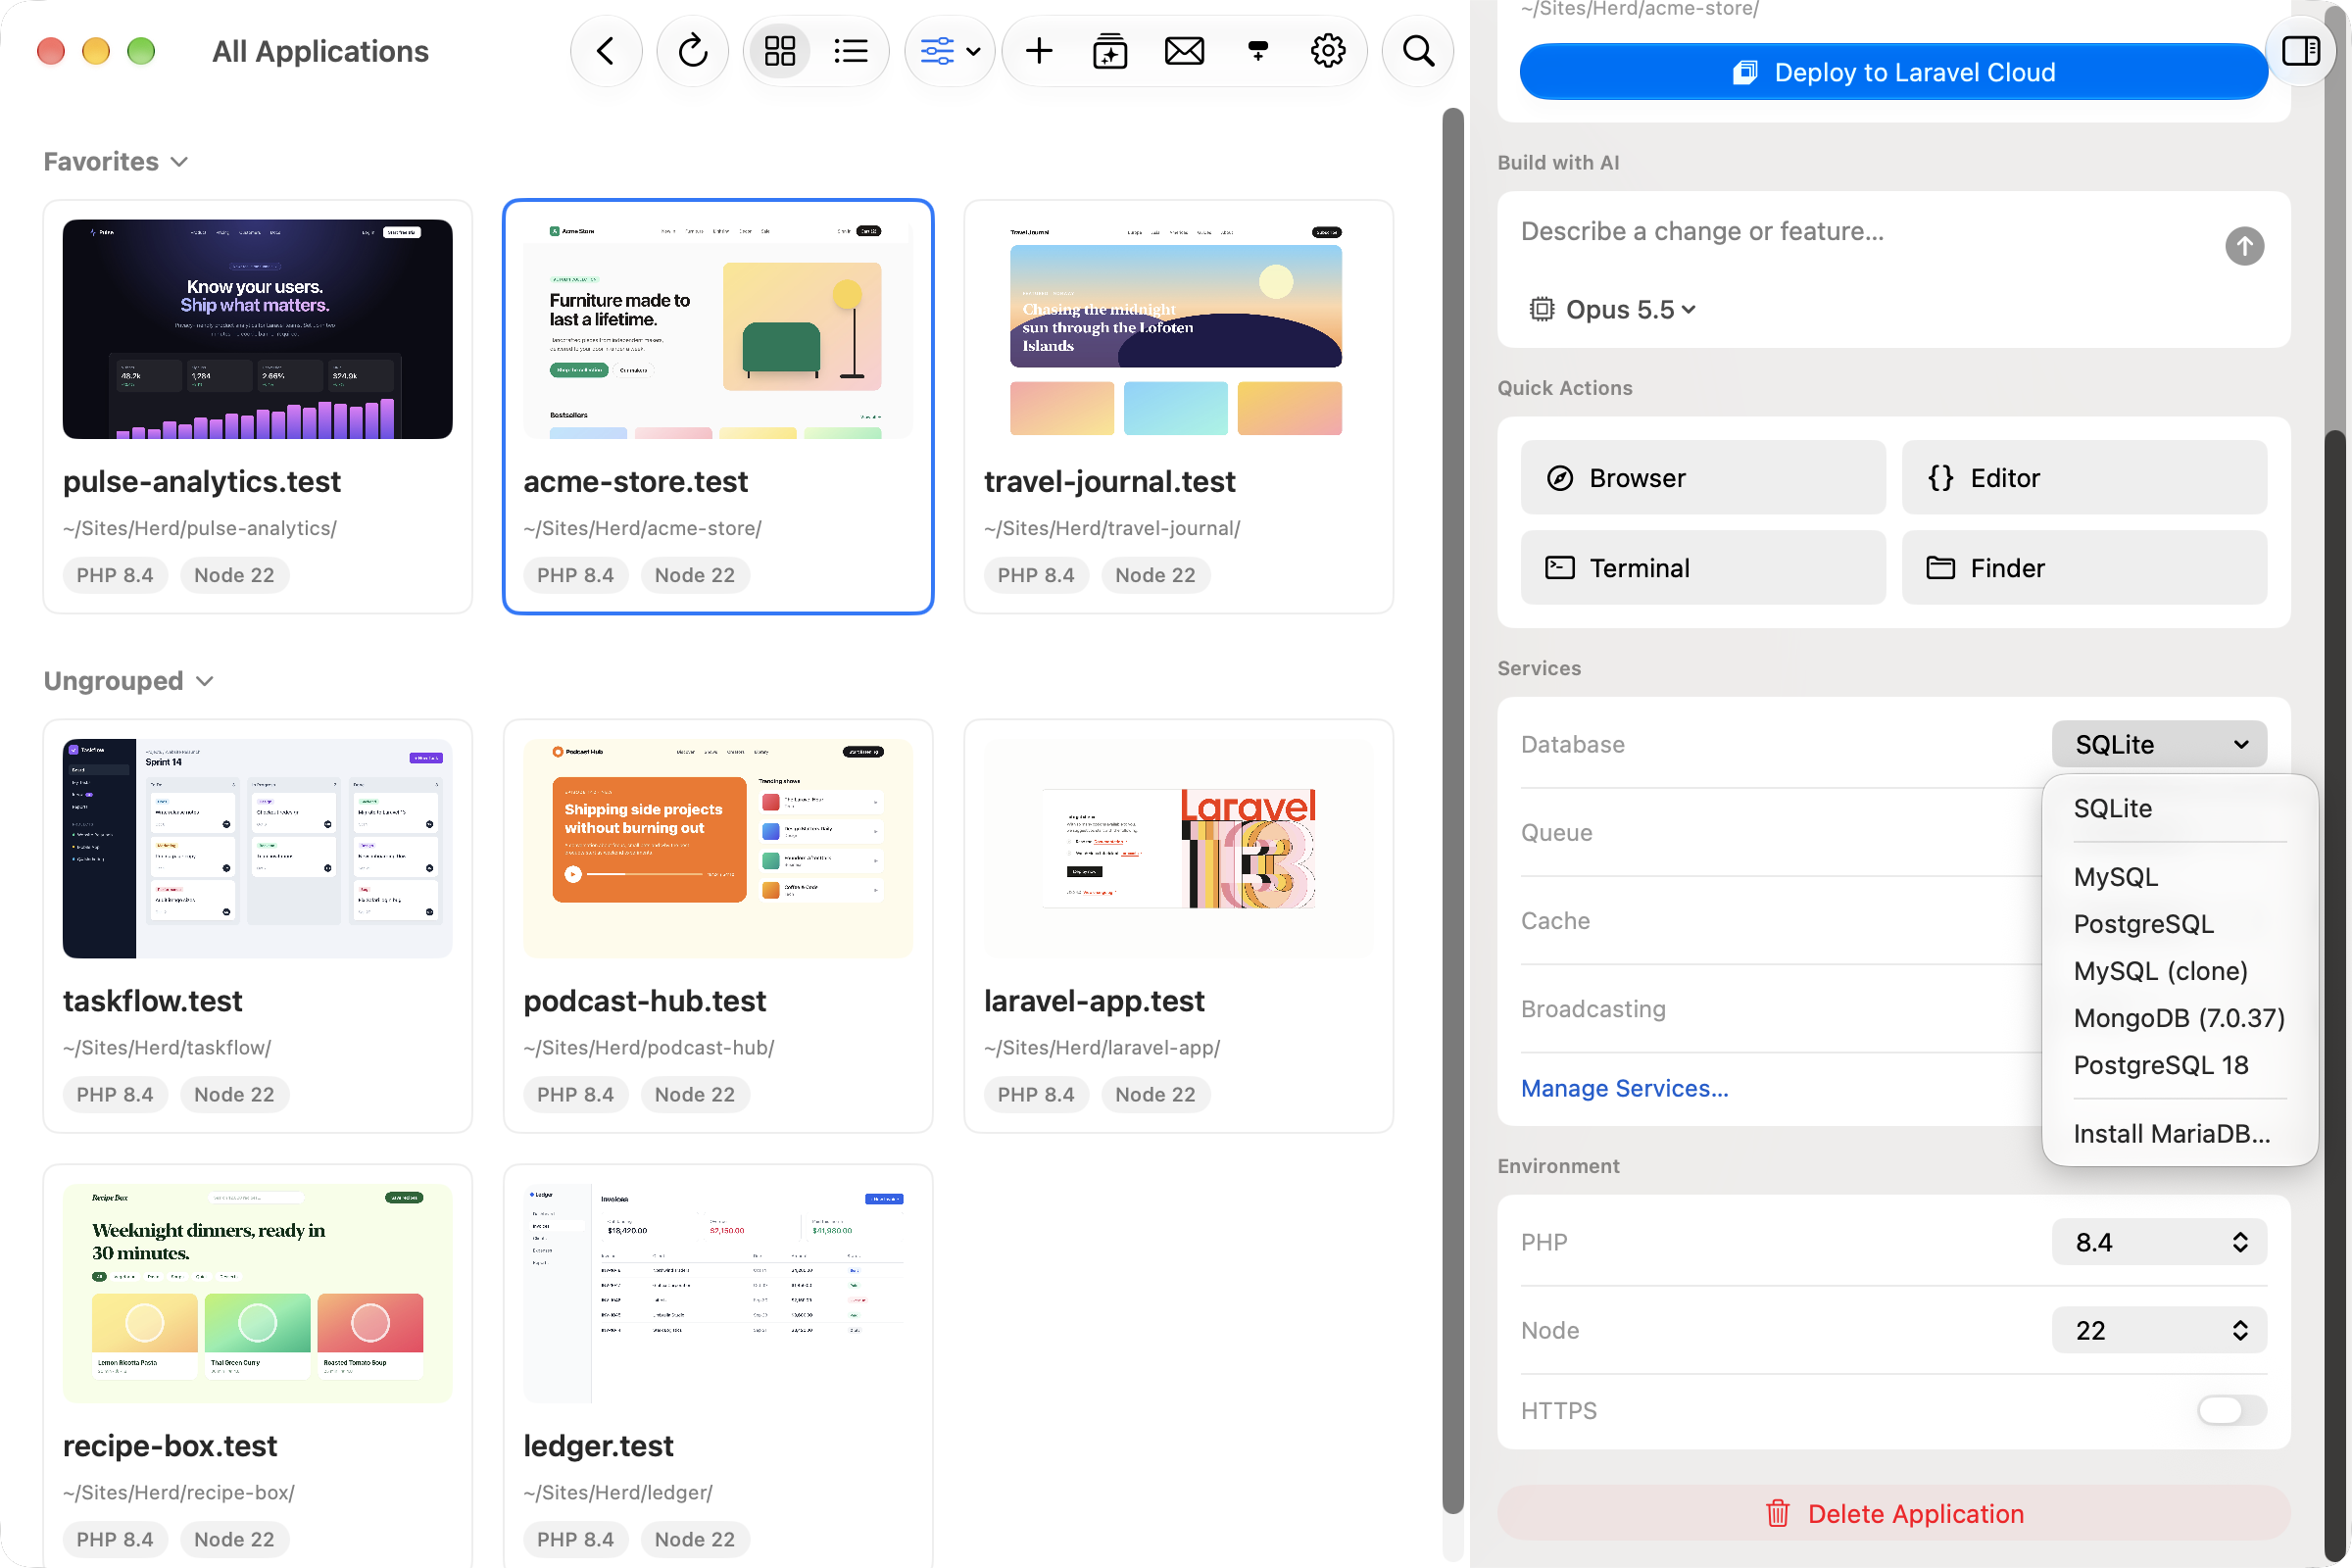Open the search magnifier

click(x=1418, y=51)
